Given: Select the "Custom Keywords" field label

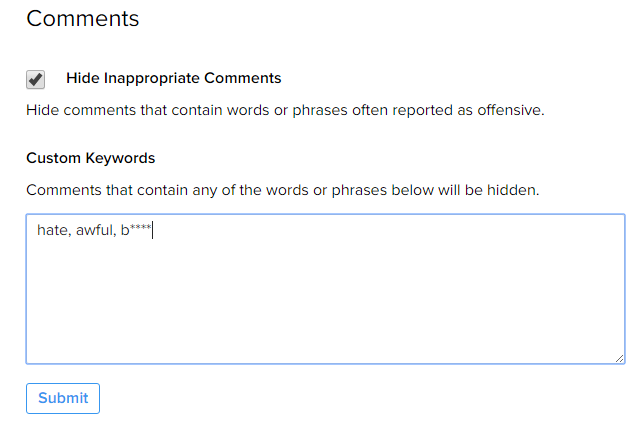Looking at the screenshot, I should [x=90, y=158].
